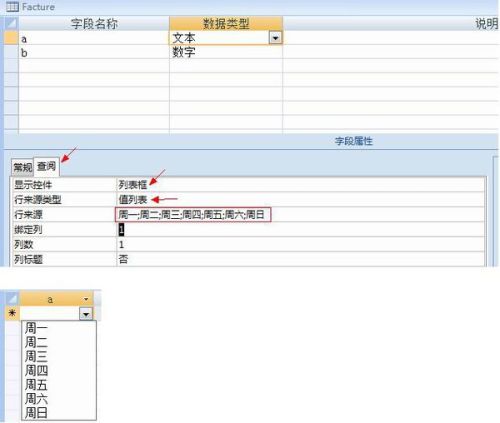Image resolution: width=500 pixels, height=423 pixels.
Task: Click the '列标题' property label
Action: coord(28,259)
